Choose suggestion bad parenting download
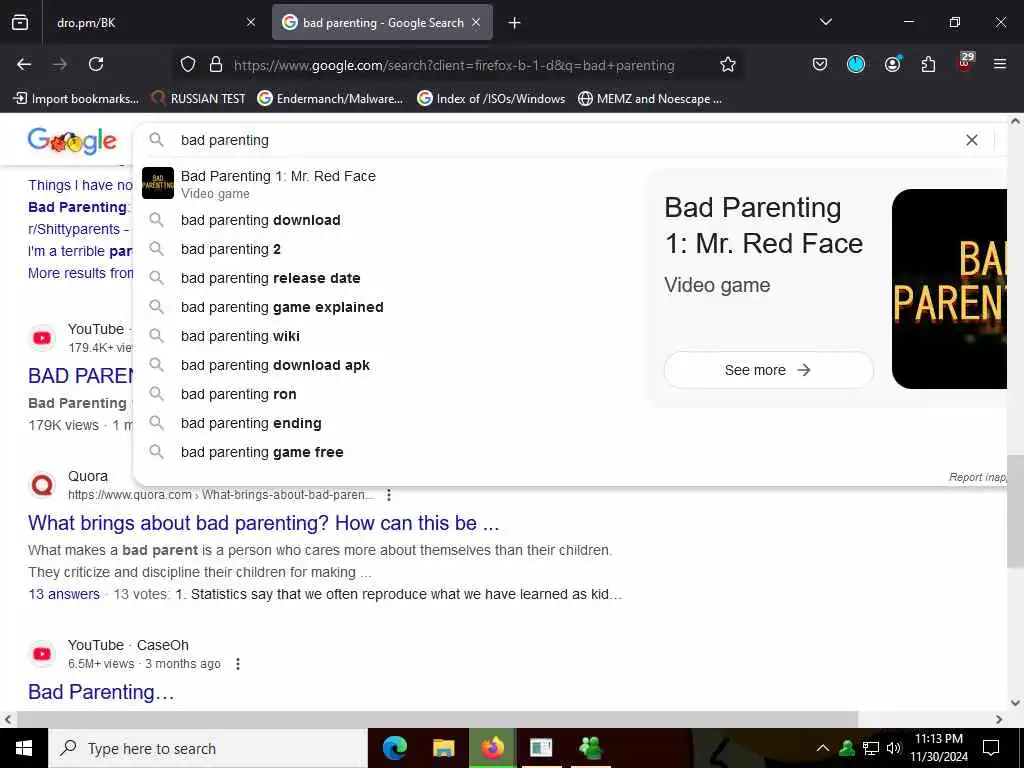Screen dimensions: 1024x768 [260, 220]
